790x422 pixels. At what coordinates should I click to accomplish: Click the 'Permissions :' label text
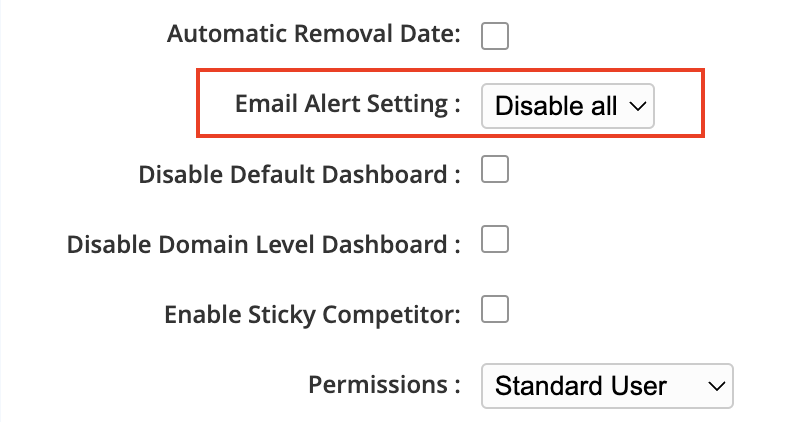tap(384, 384)
